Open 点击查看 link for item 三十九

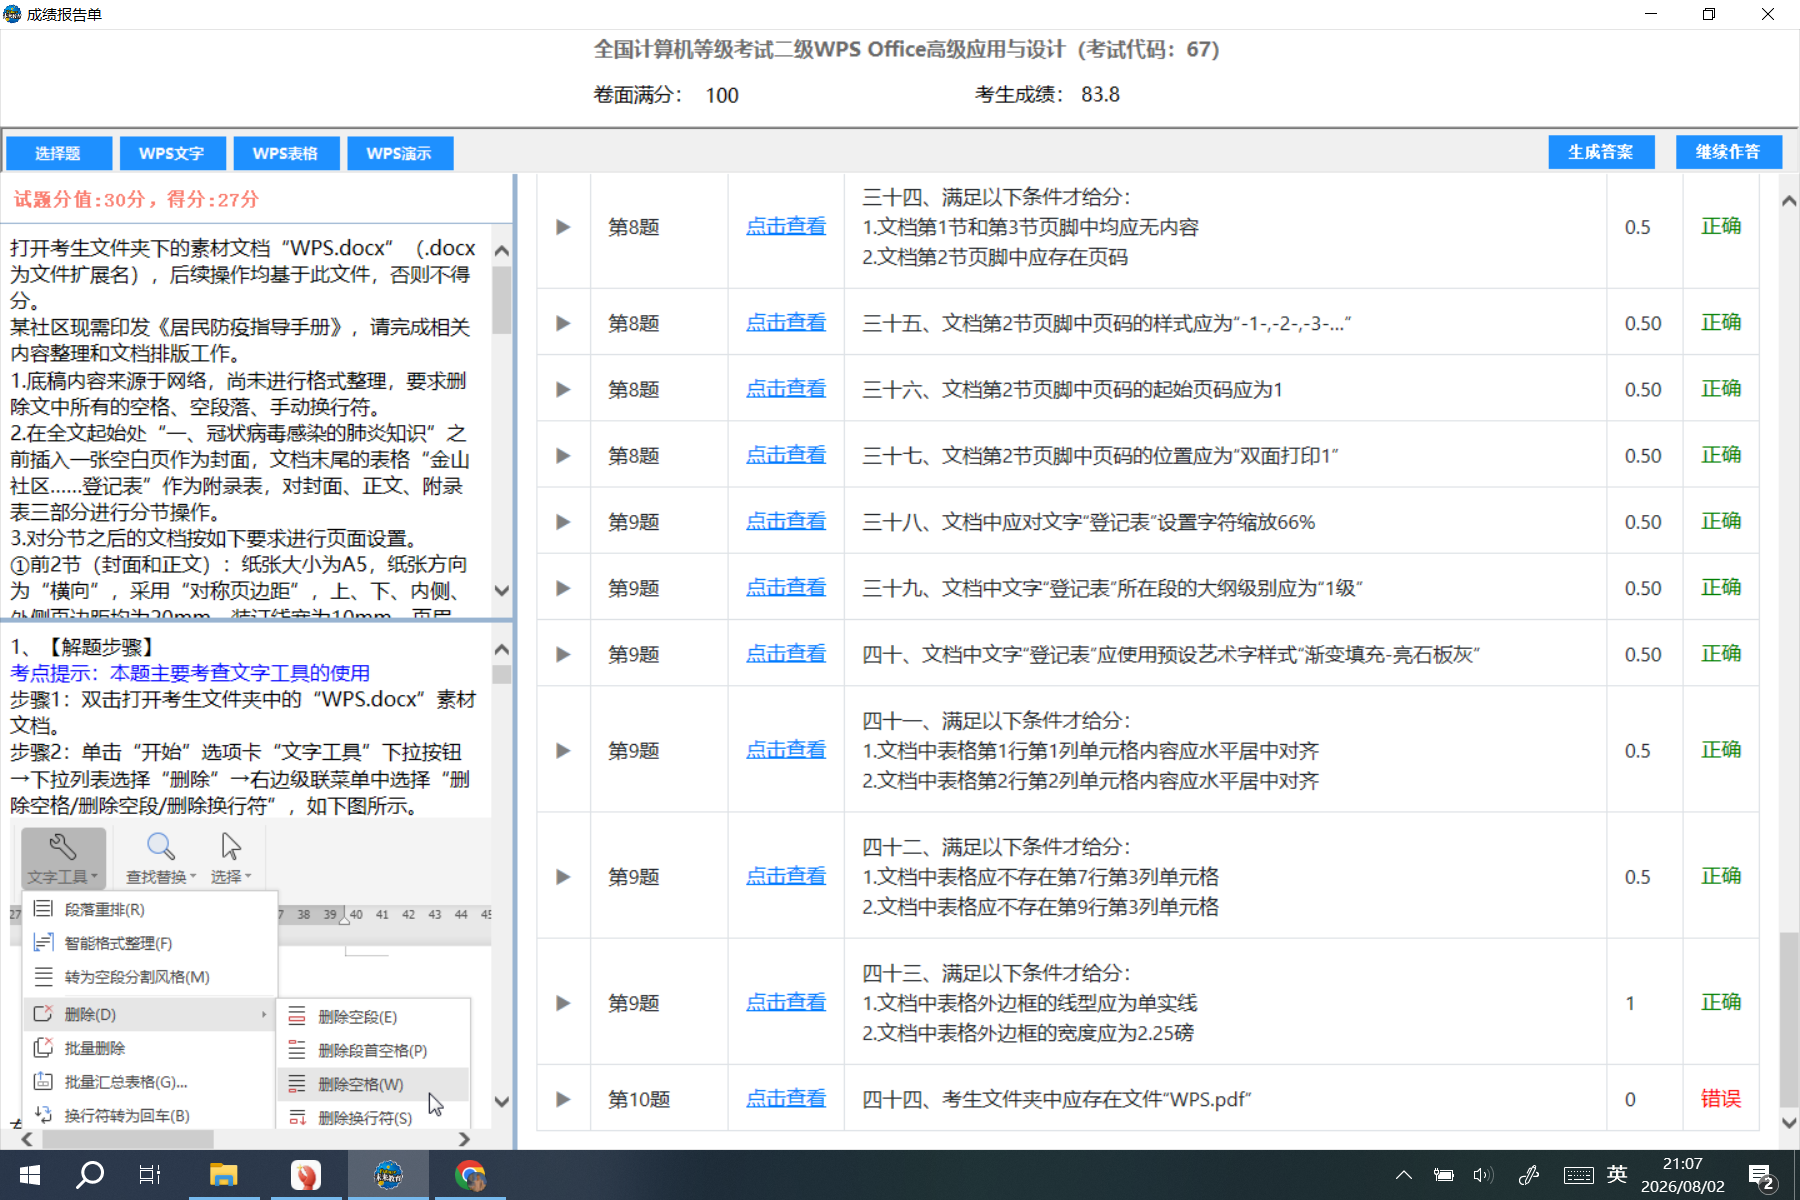click(786, 588)
